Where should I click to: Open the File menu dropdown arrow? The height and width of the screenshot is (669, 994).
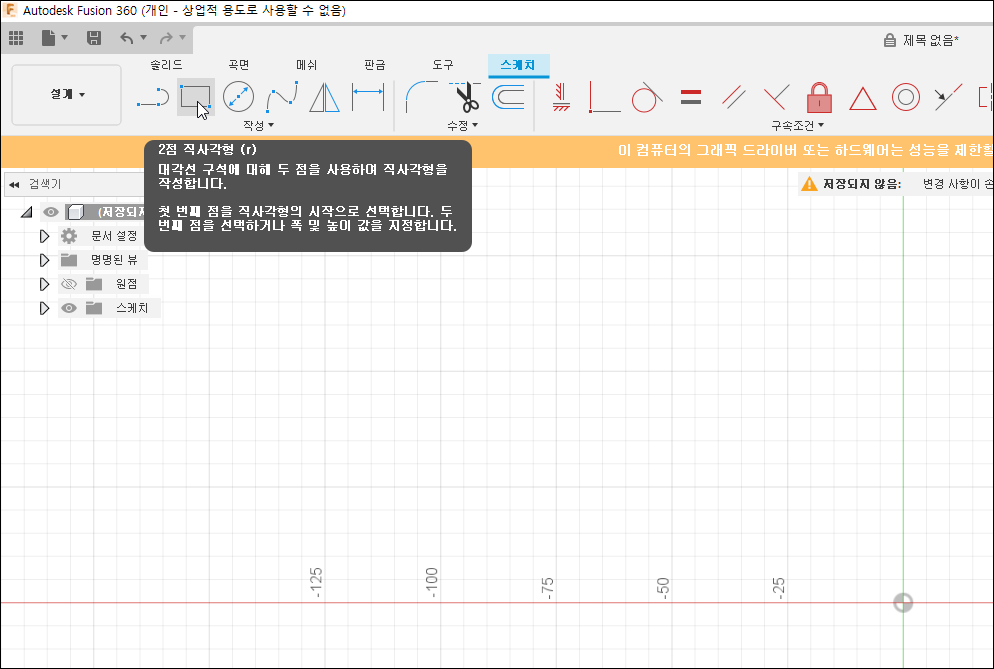point(64,38)
